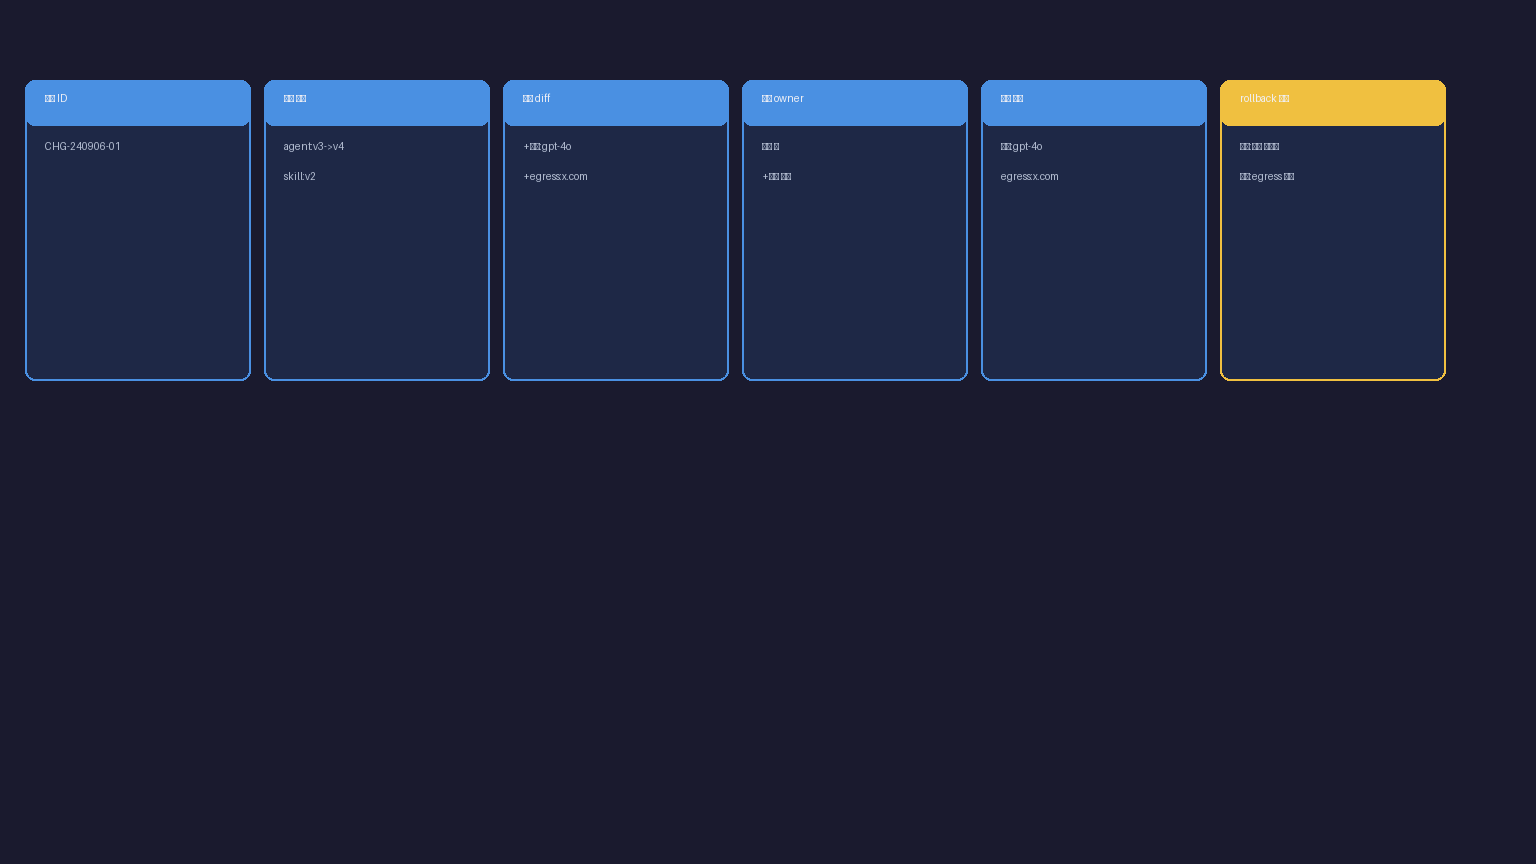Select the skill:v2 line
The width and height of the screenshot is (1536, 864).
(299, 177)
